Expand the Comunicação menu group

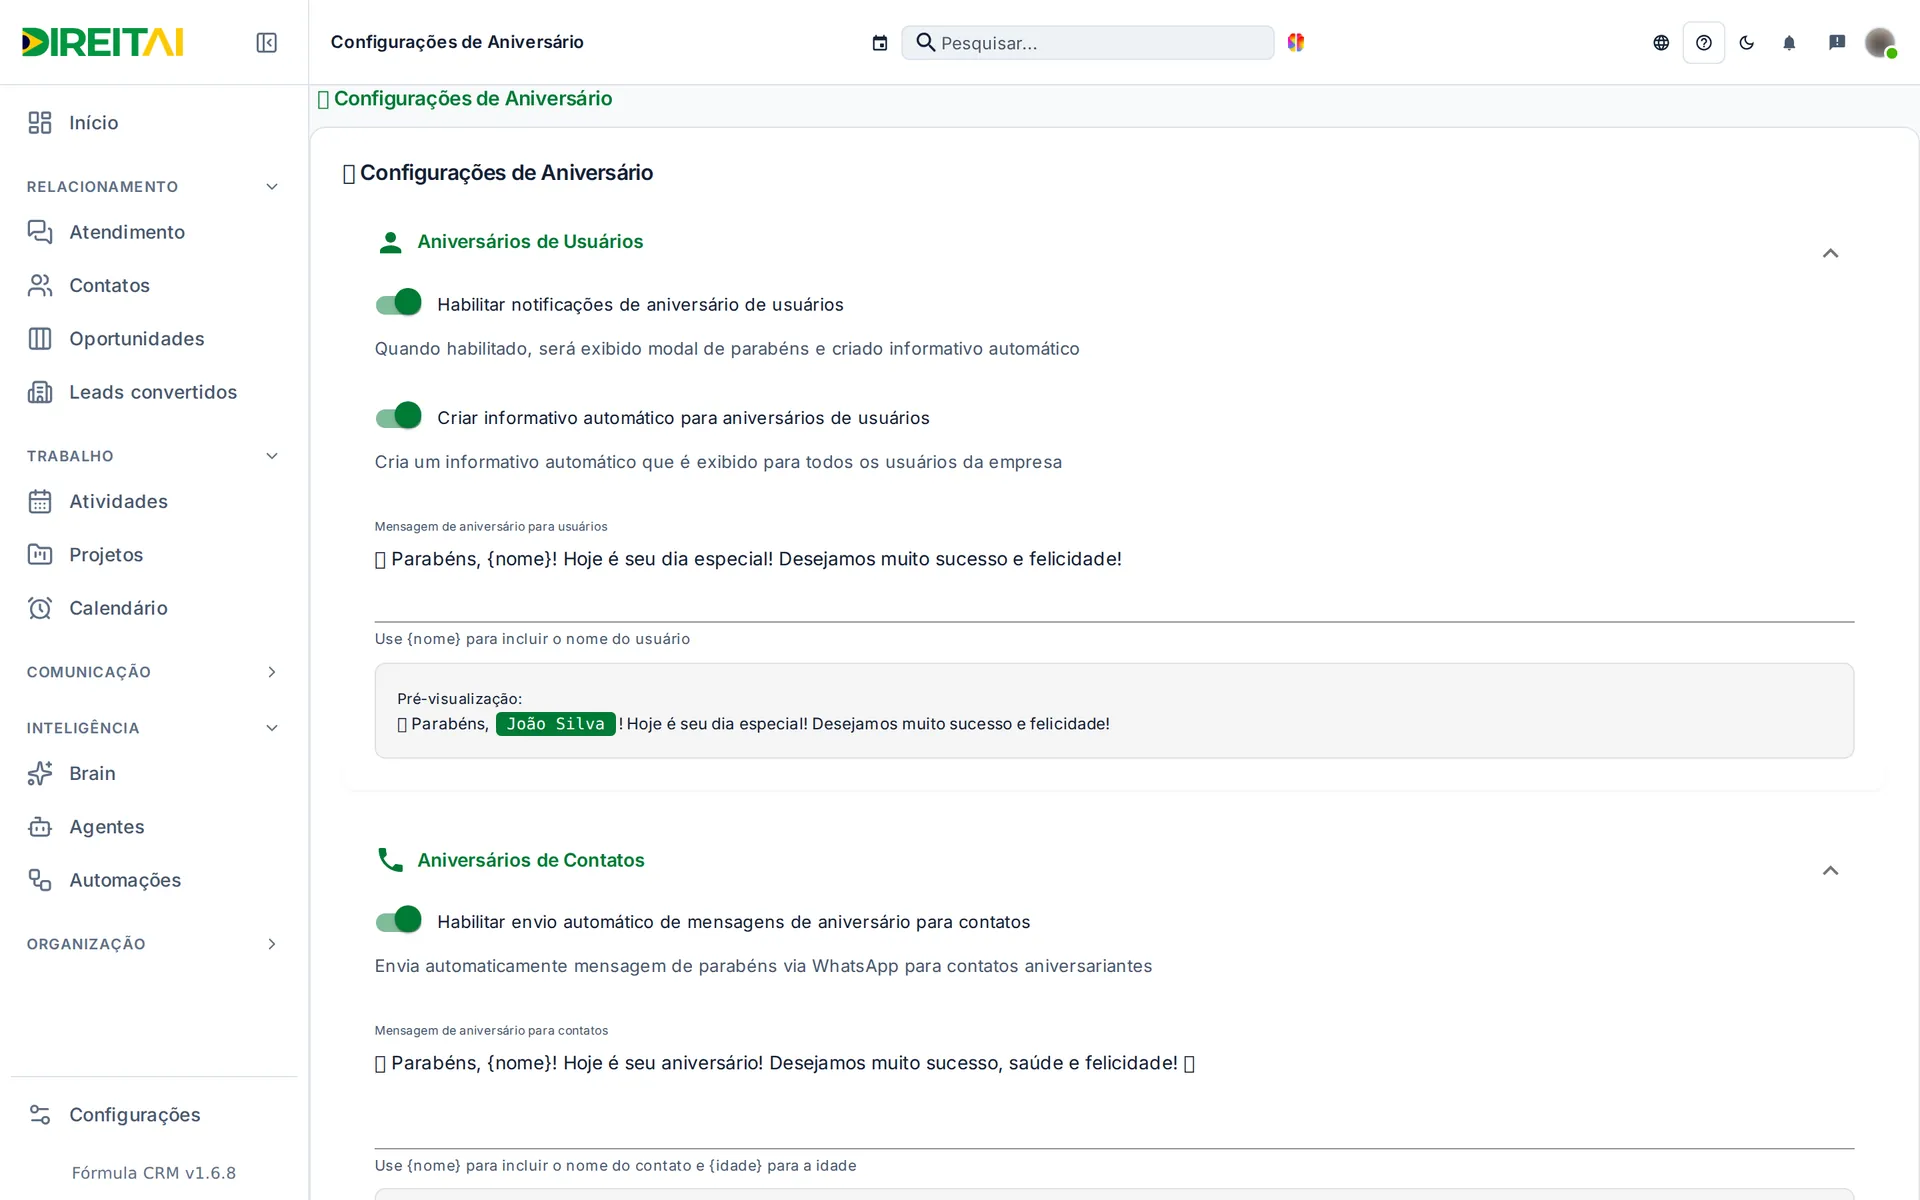[154, 672]
